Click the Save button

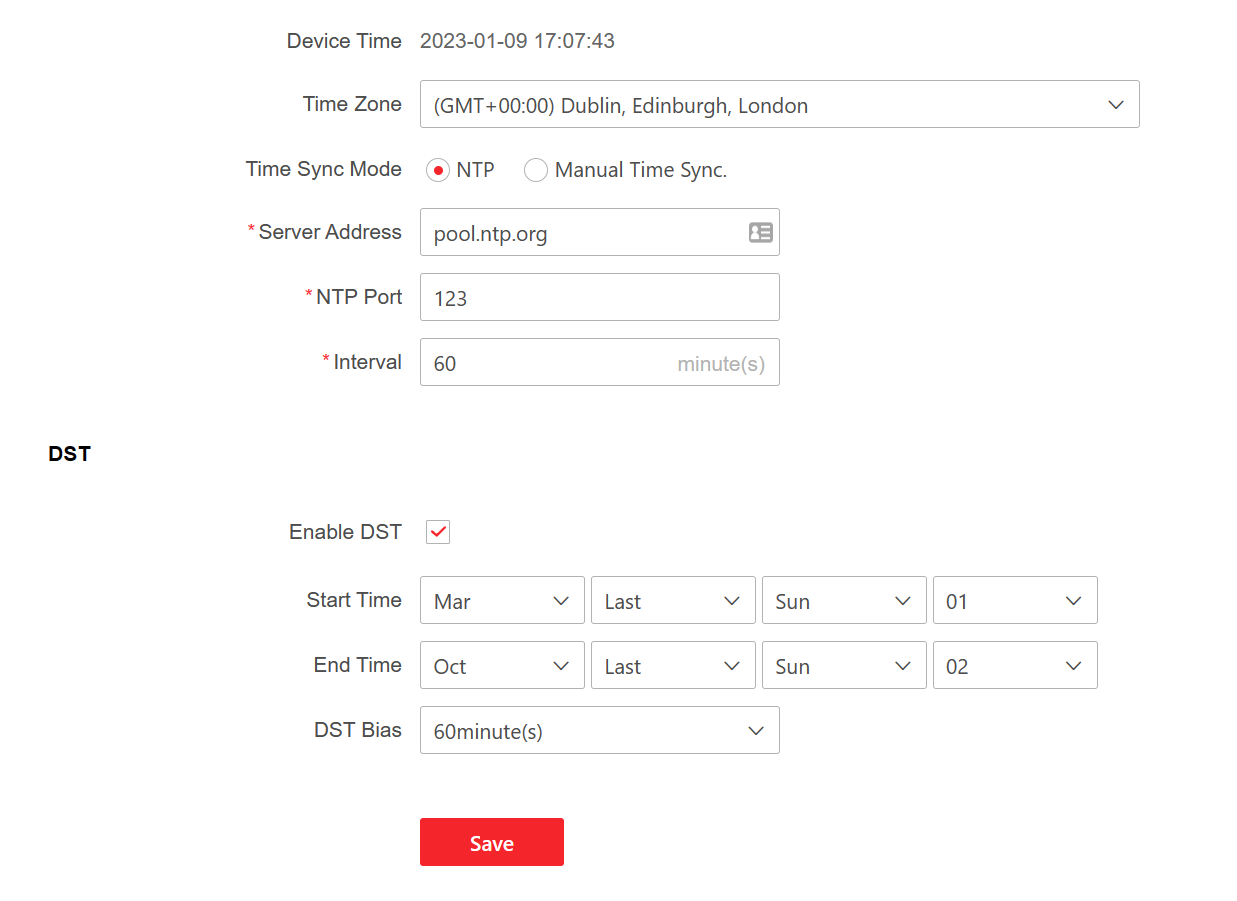(x=491, y=842)
